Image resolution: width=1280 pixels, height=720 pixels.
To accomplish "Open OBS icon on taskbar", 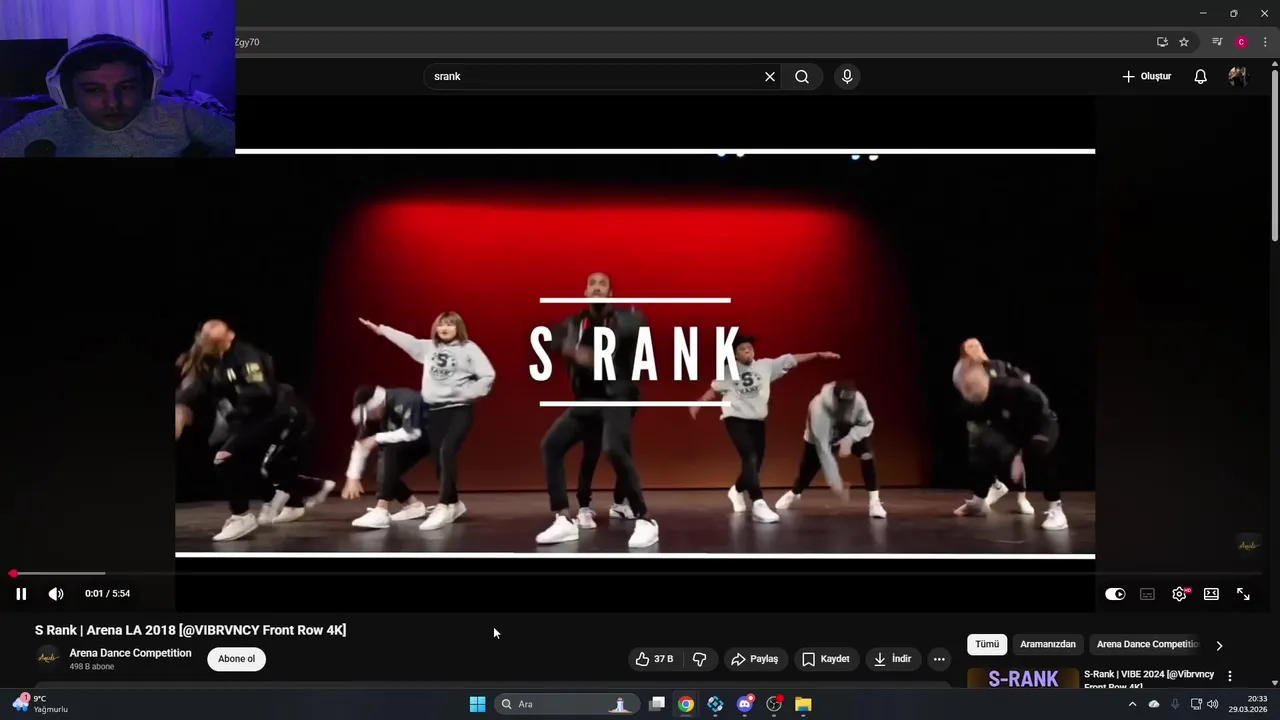I will (774, 704).
